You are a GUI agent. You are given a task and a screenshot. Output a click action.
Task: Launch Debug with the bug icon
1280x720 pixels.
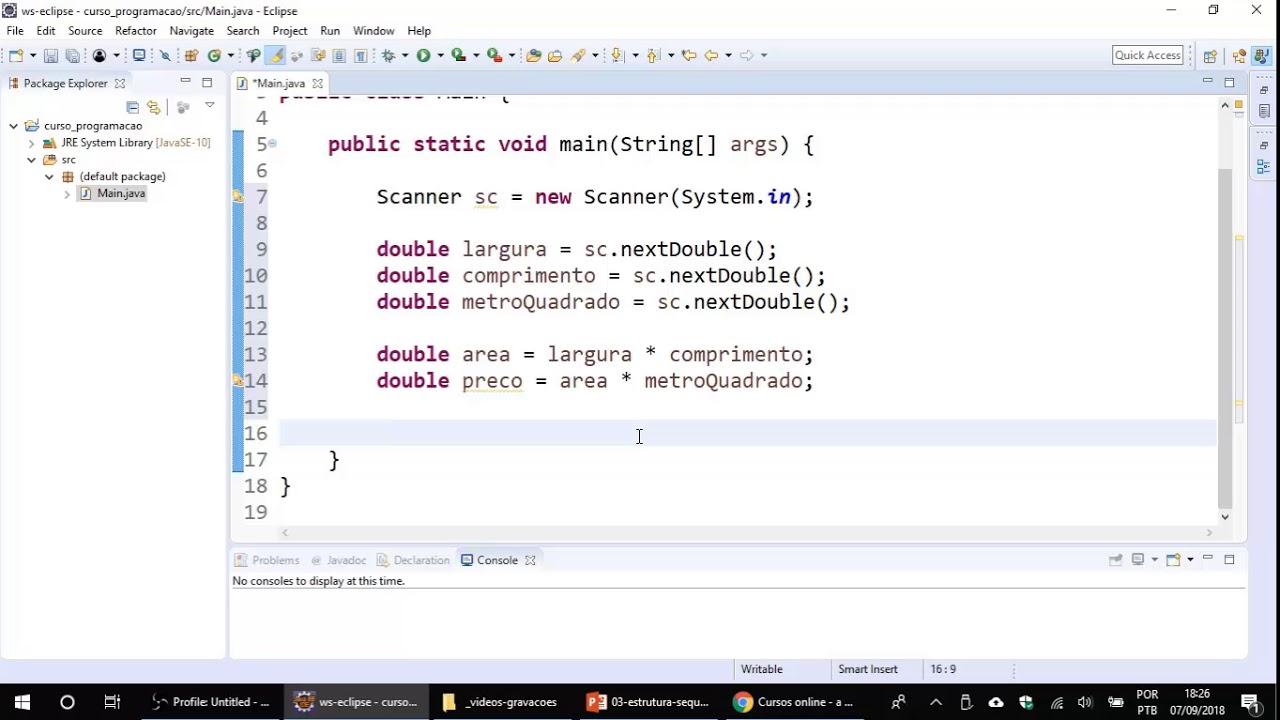pyautogui.click(x=388, y=55)
